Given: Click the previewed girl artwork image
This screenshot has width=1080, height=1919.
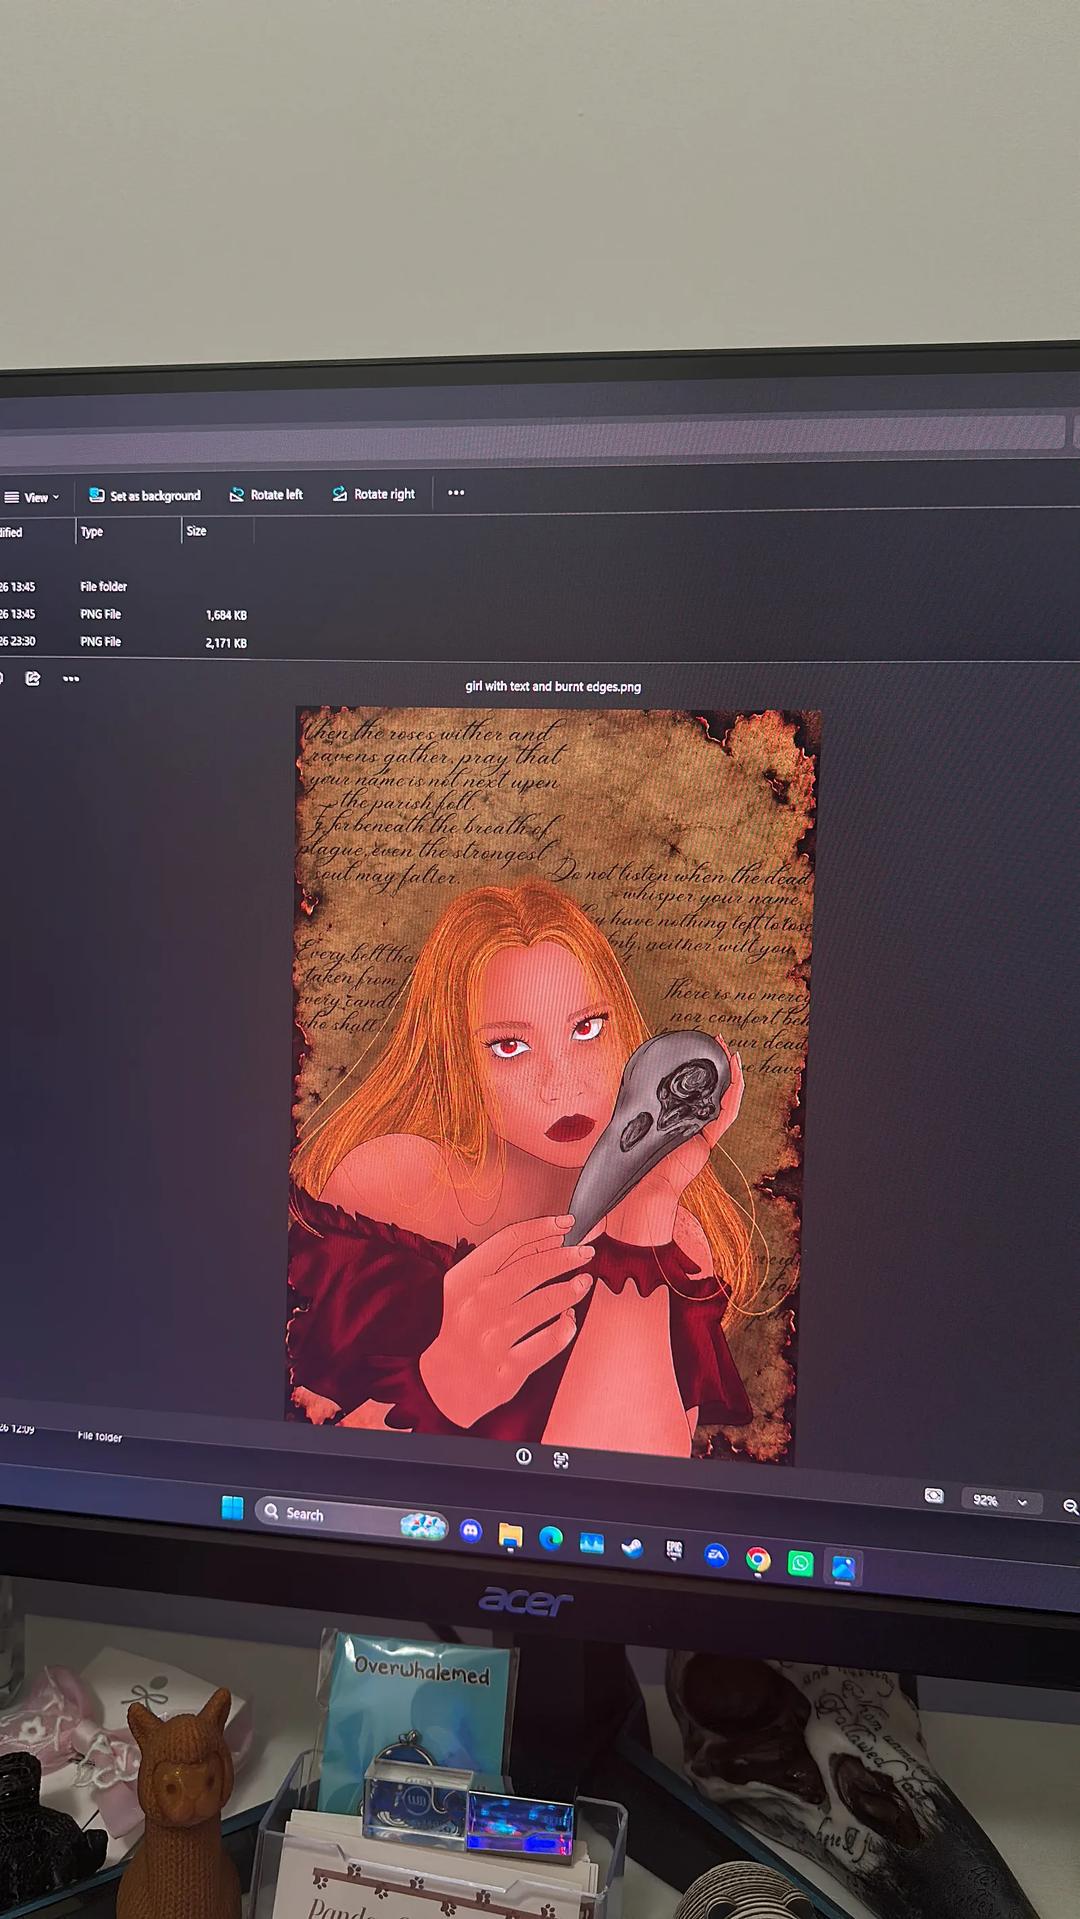Looking at the screenshot, I should (553, 1085).
